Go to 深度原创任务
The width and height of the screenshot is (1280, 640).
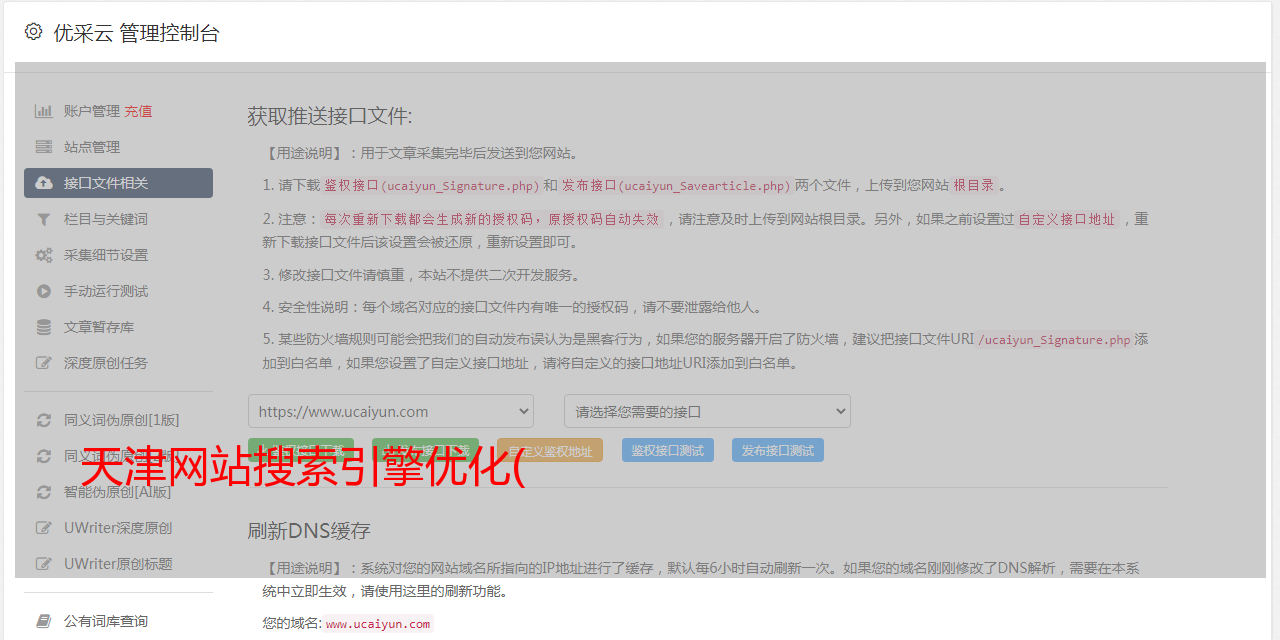(118, 363)
